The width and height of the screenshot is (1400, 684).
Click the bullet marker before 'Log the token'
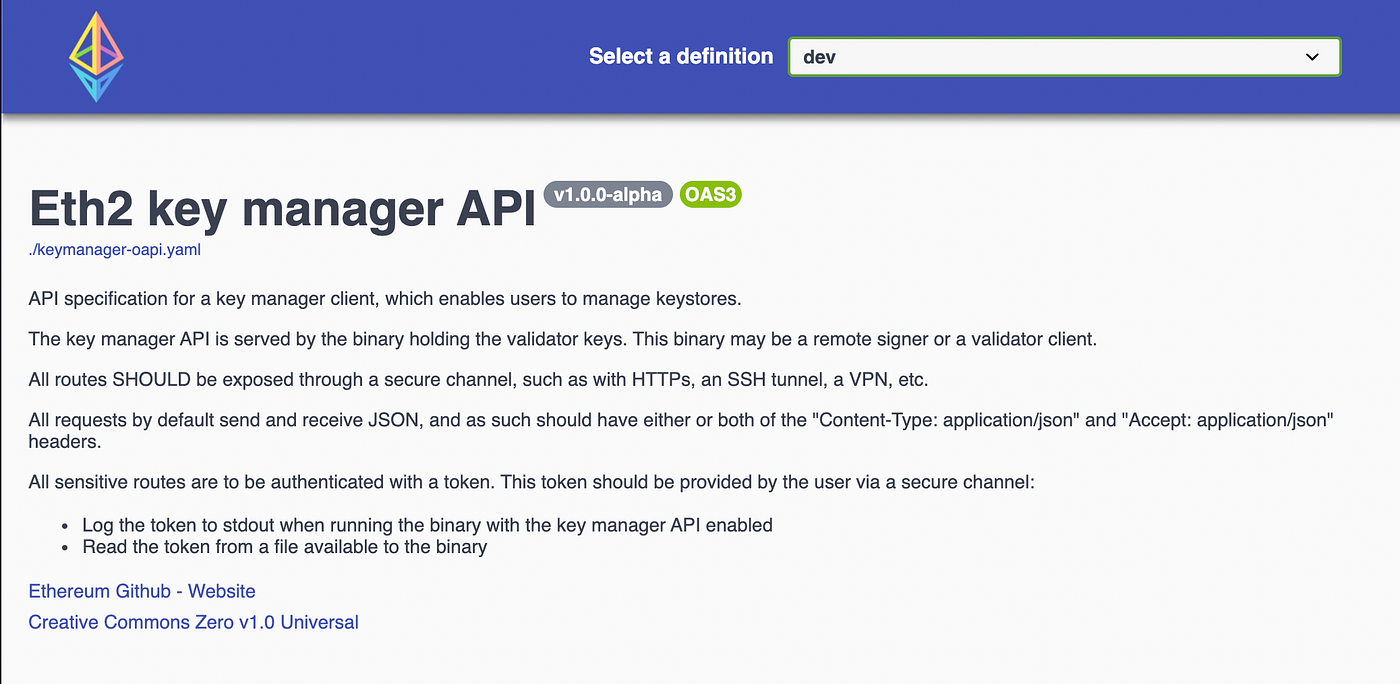(66, 525)
